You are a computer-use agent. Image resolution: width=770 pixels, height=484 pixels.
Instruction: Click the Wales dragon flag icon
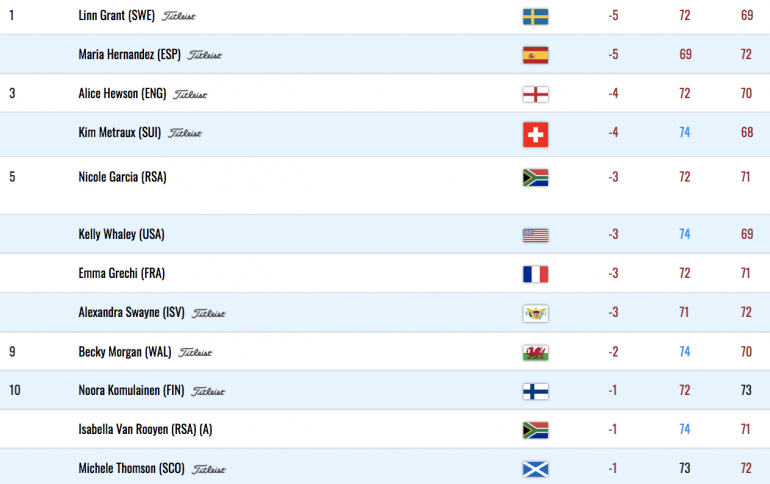[535, 353]
